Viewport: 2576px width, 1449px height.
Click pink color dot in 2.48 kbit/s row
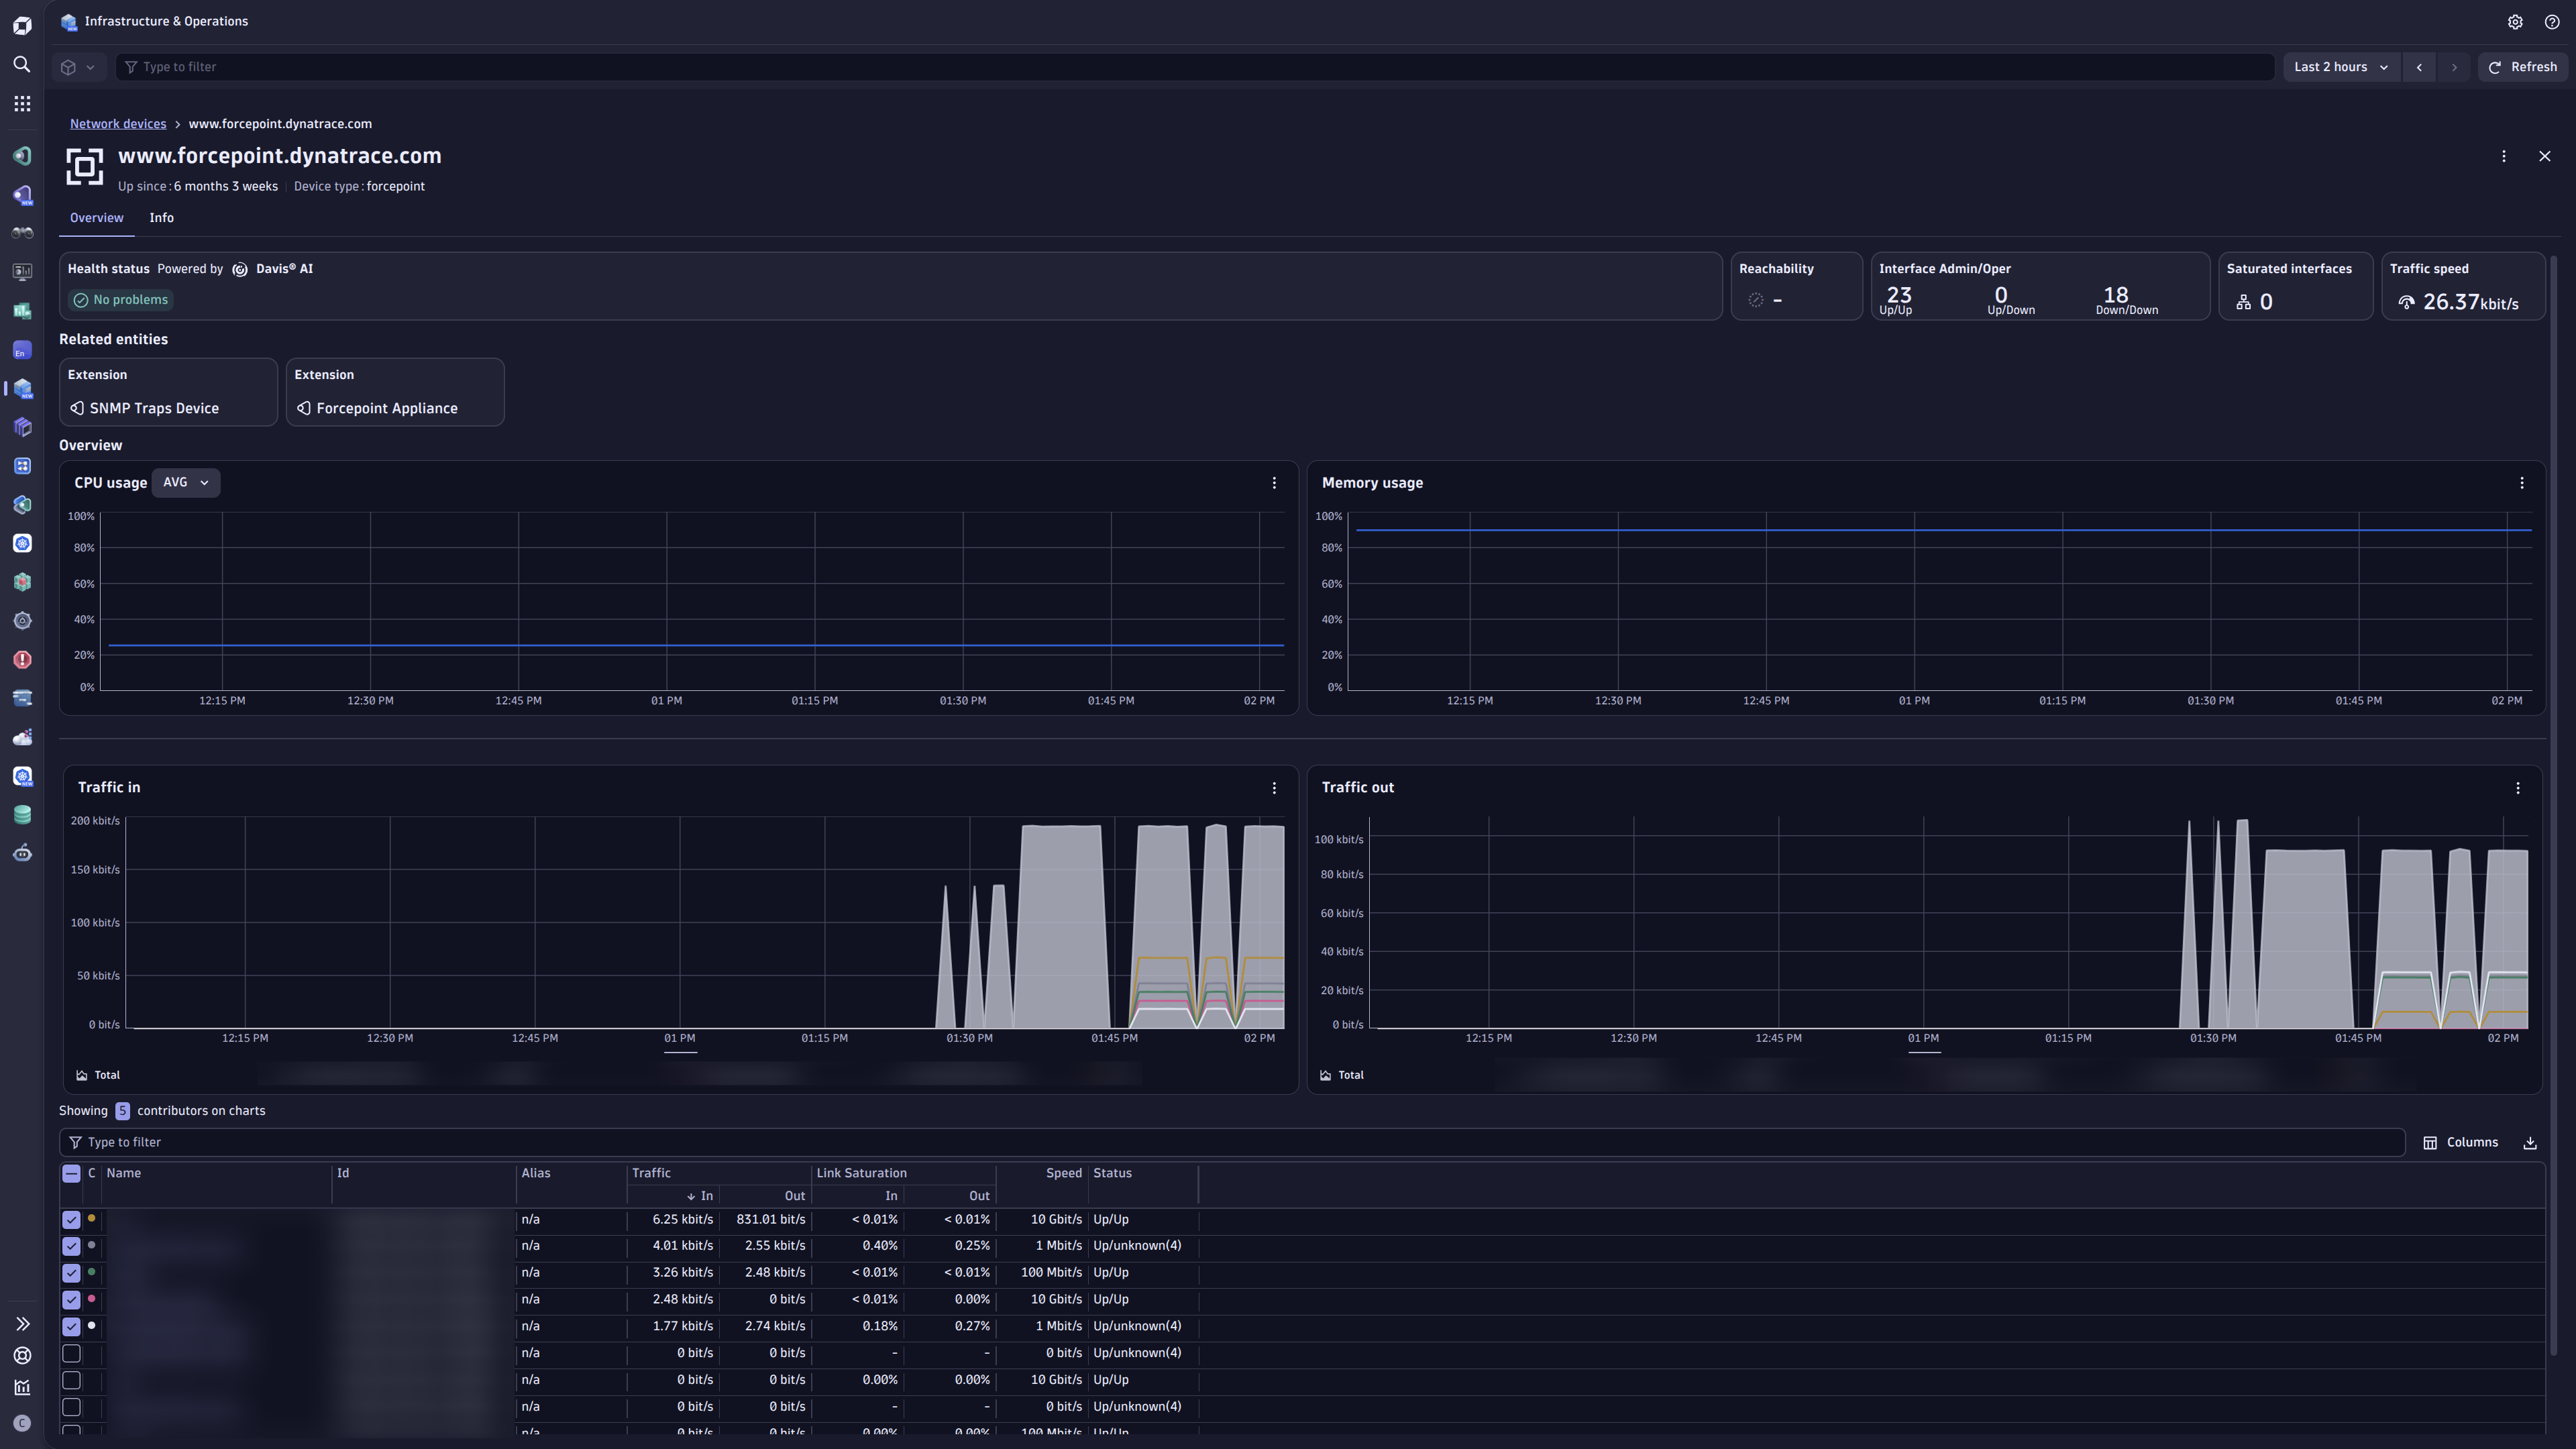coord(92,1299)
